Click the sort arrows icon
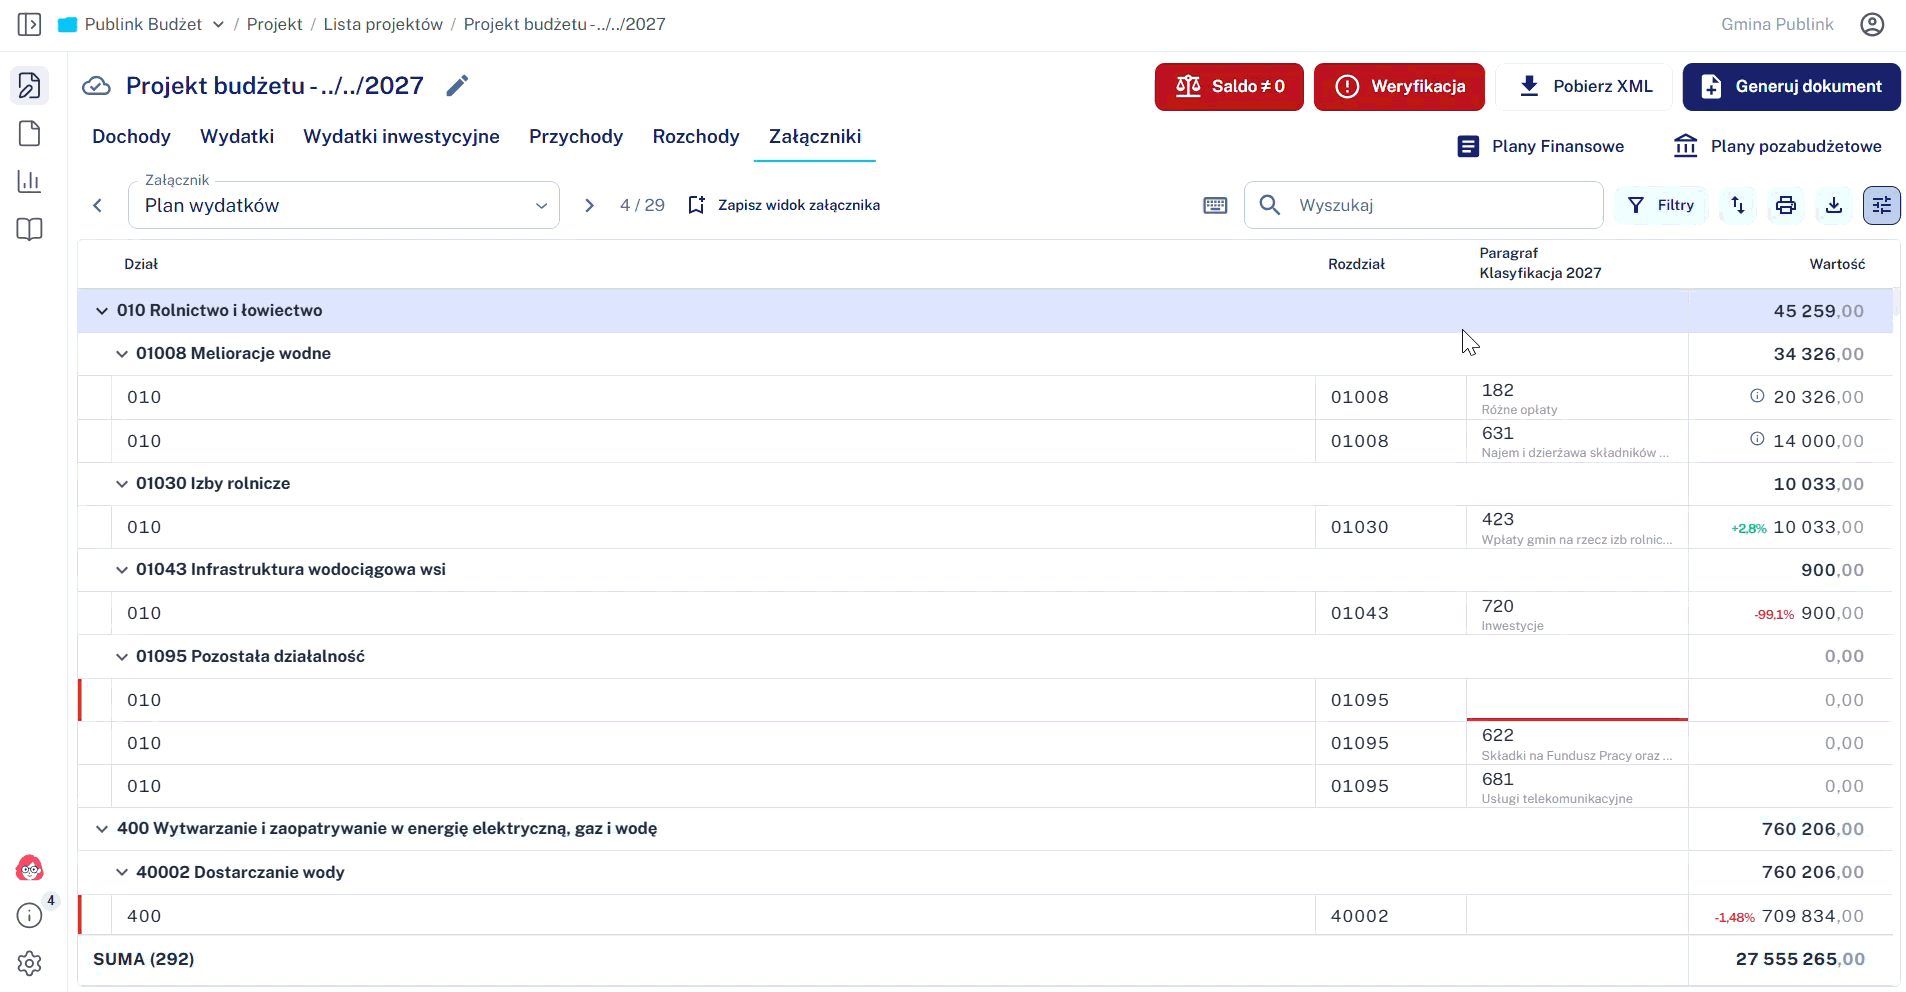 (1738, 205)
